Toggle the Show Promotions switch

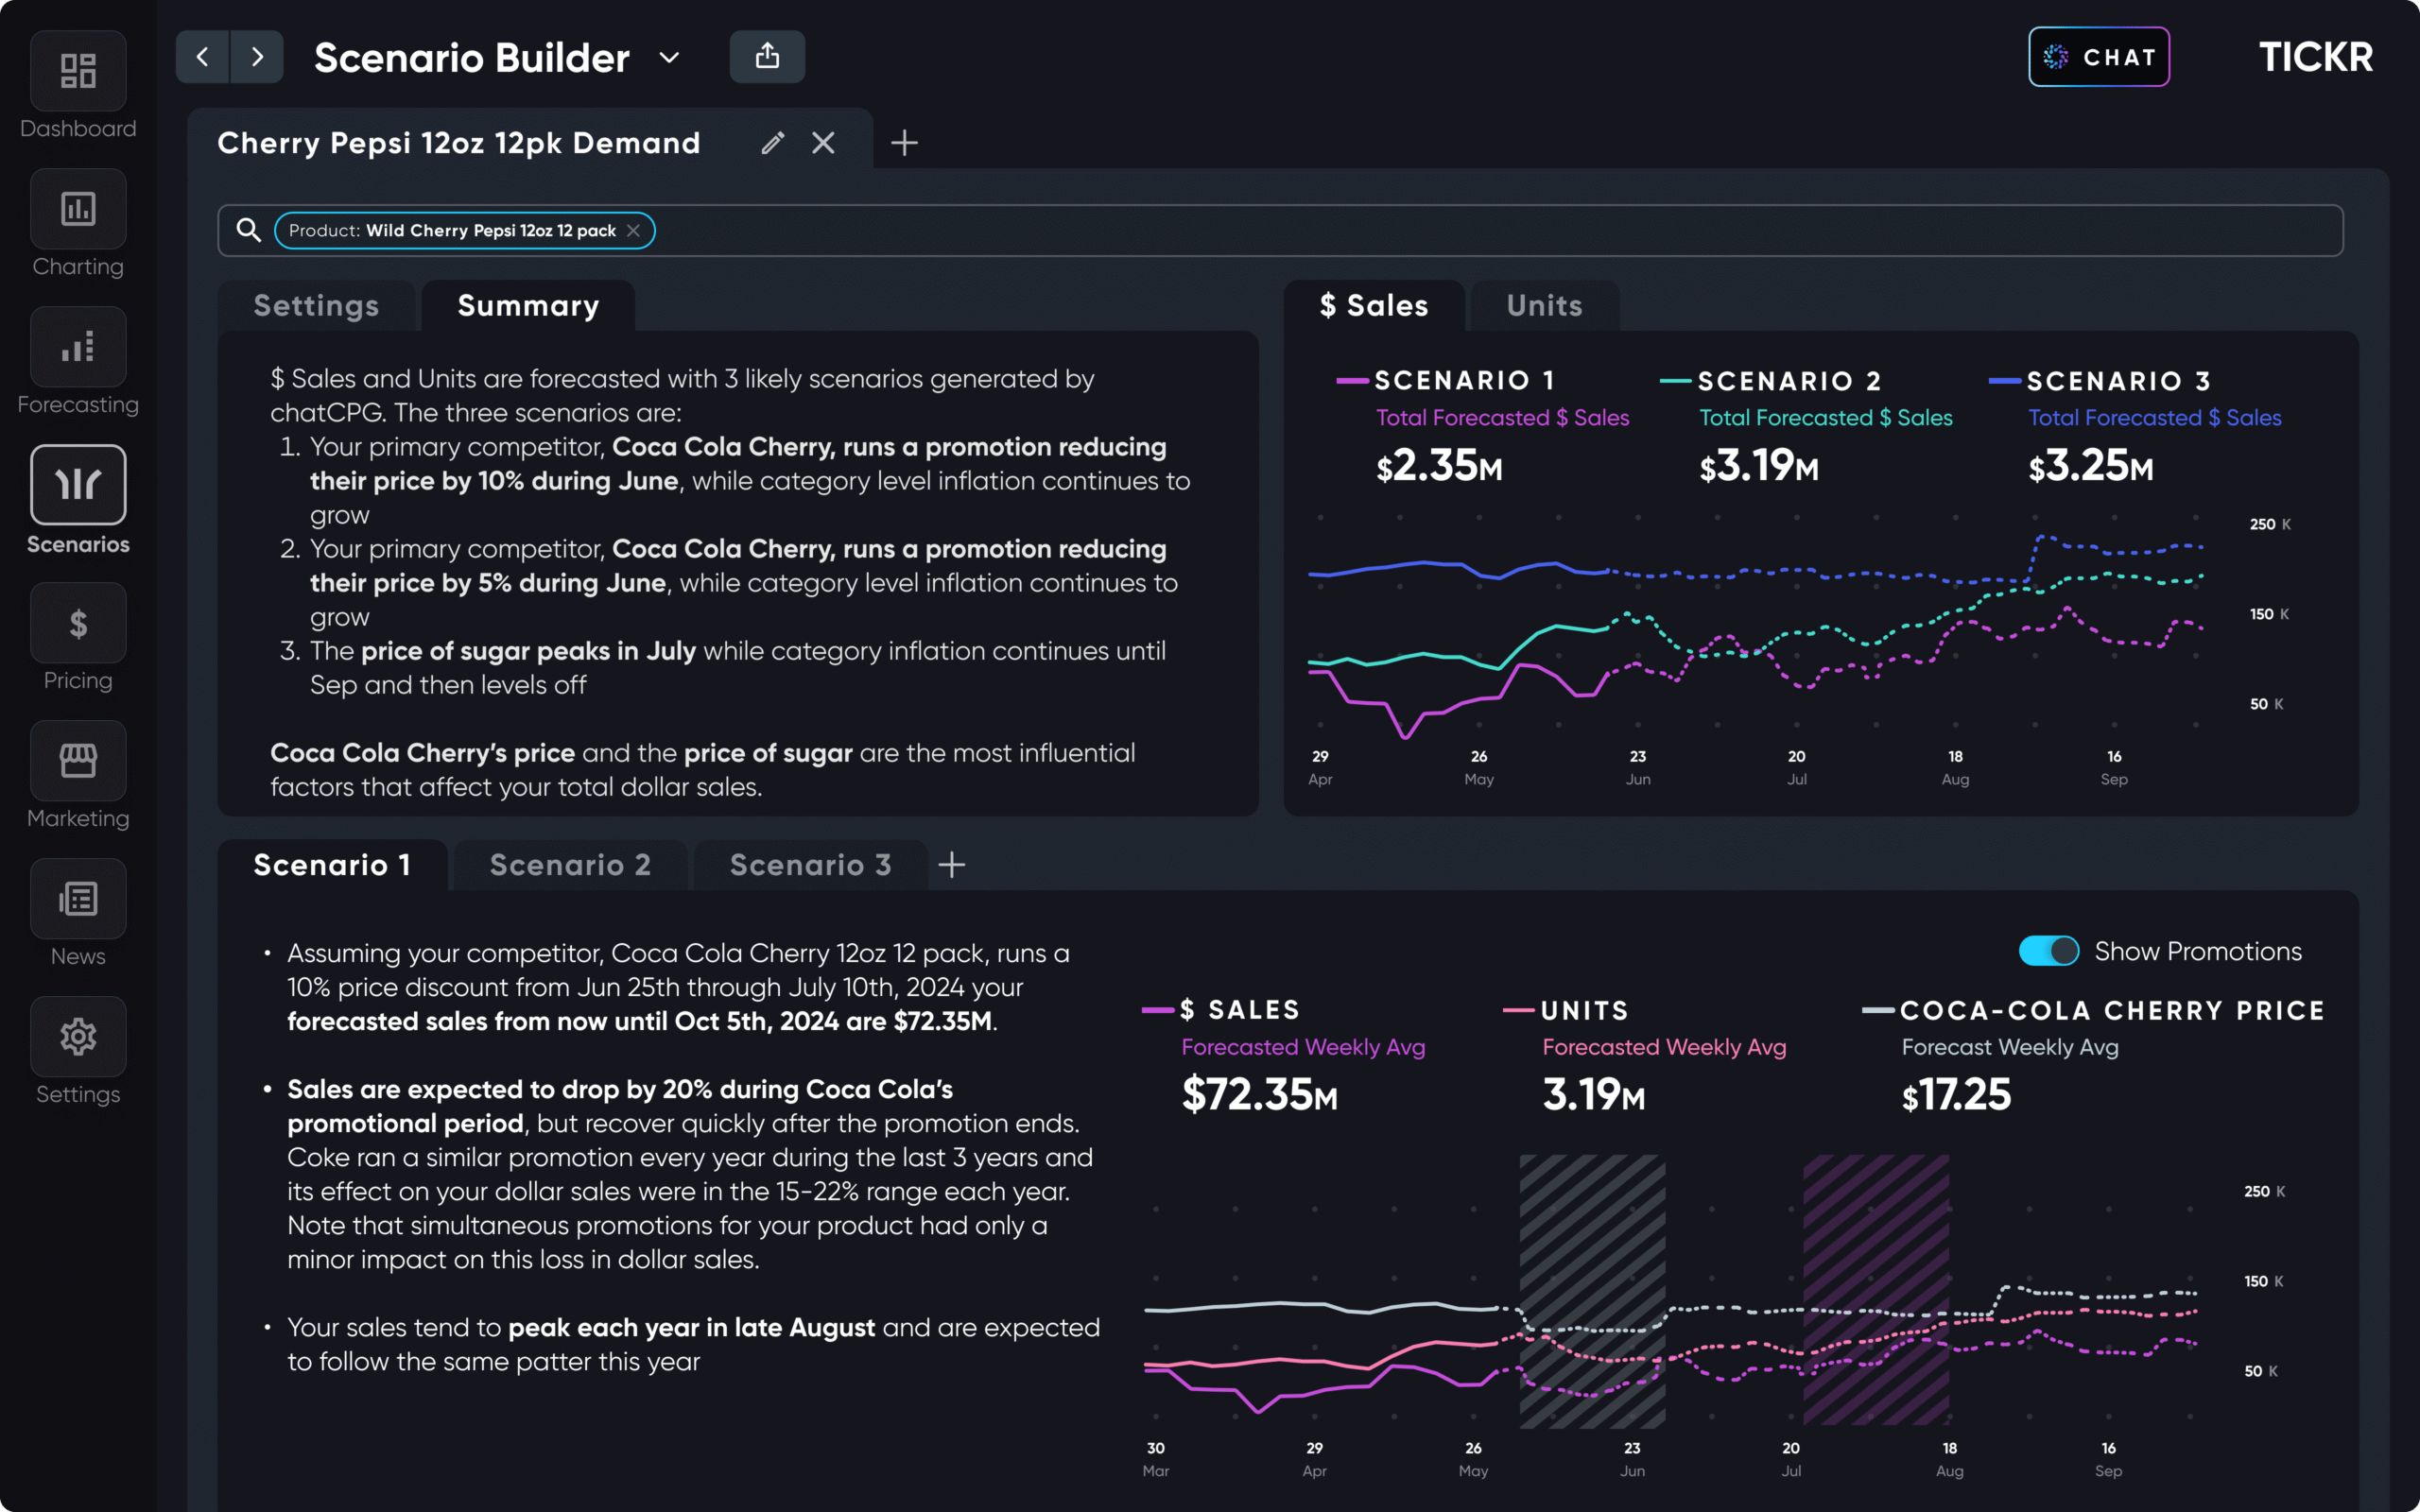pyautogui.click(x=2049, y=951)
